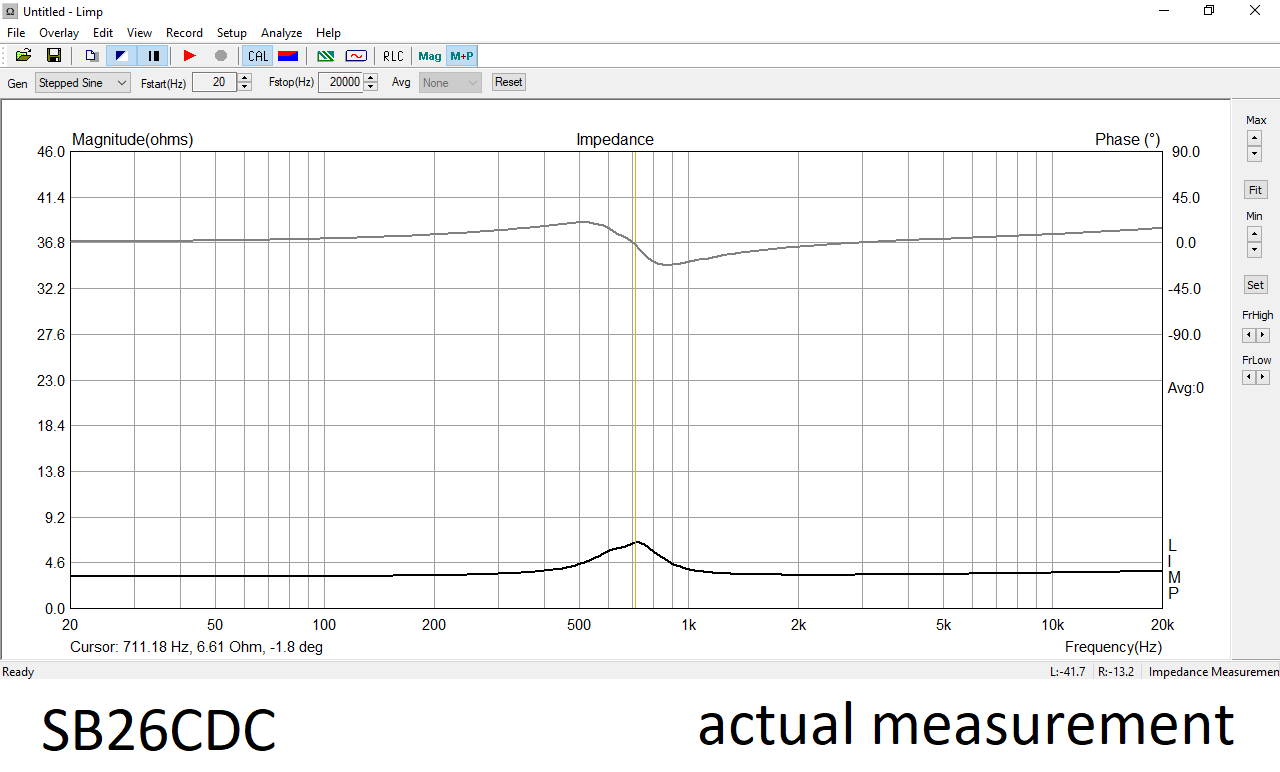Switch to magnitude-only Mag view
The image size is (1280, 772).
coord(430,56)
